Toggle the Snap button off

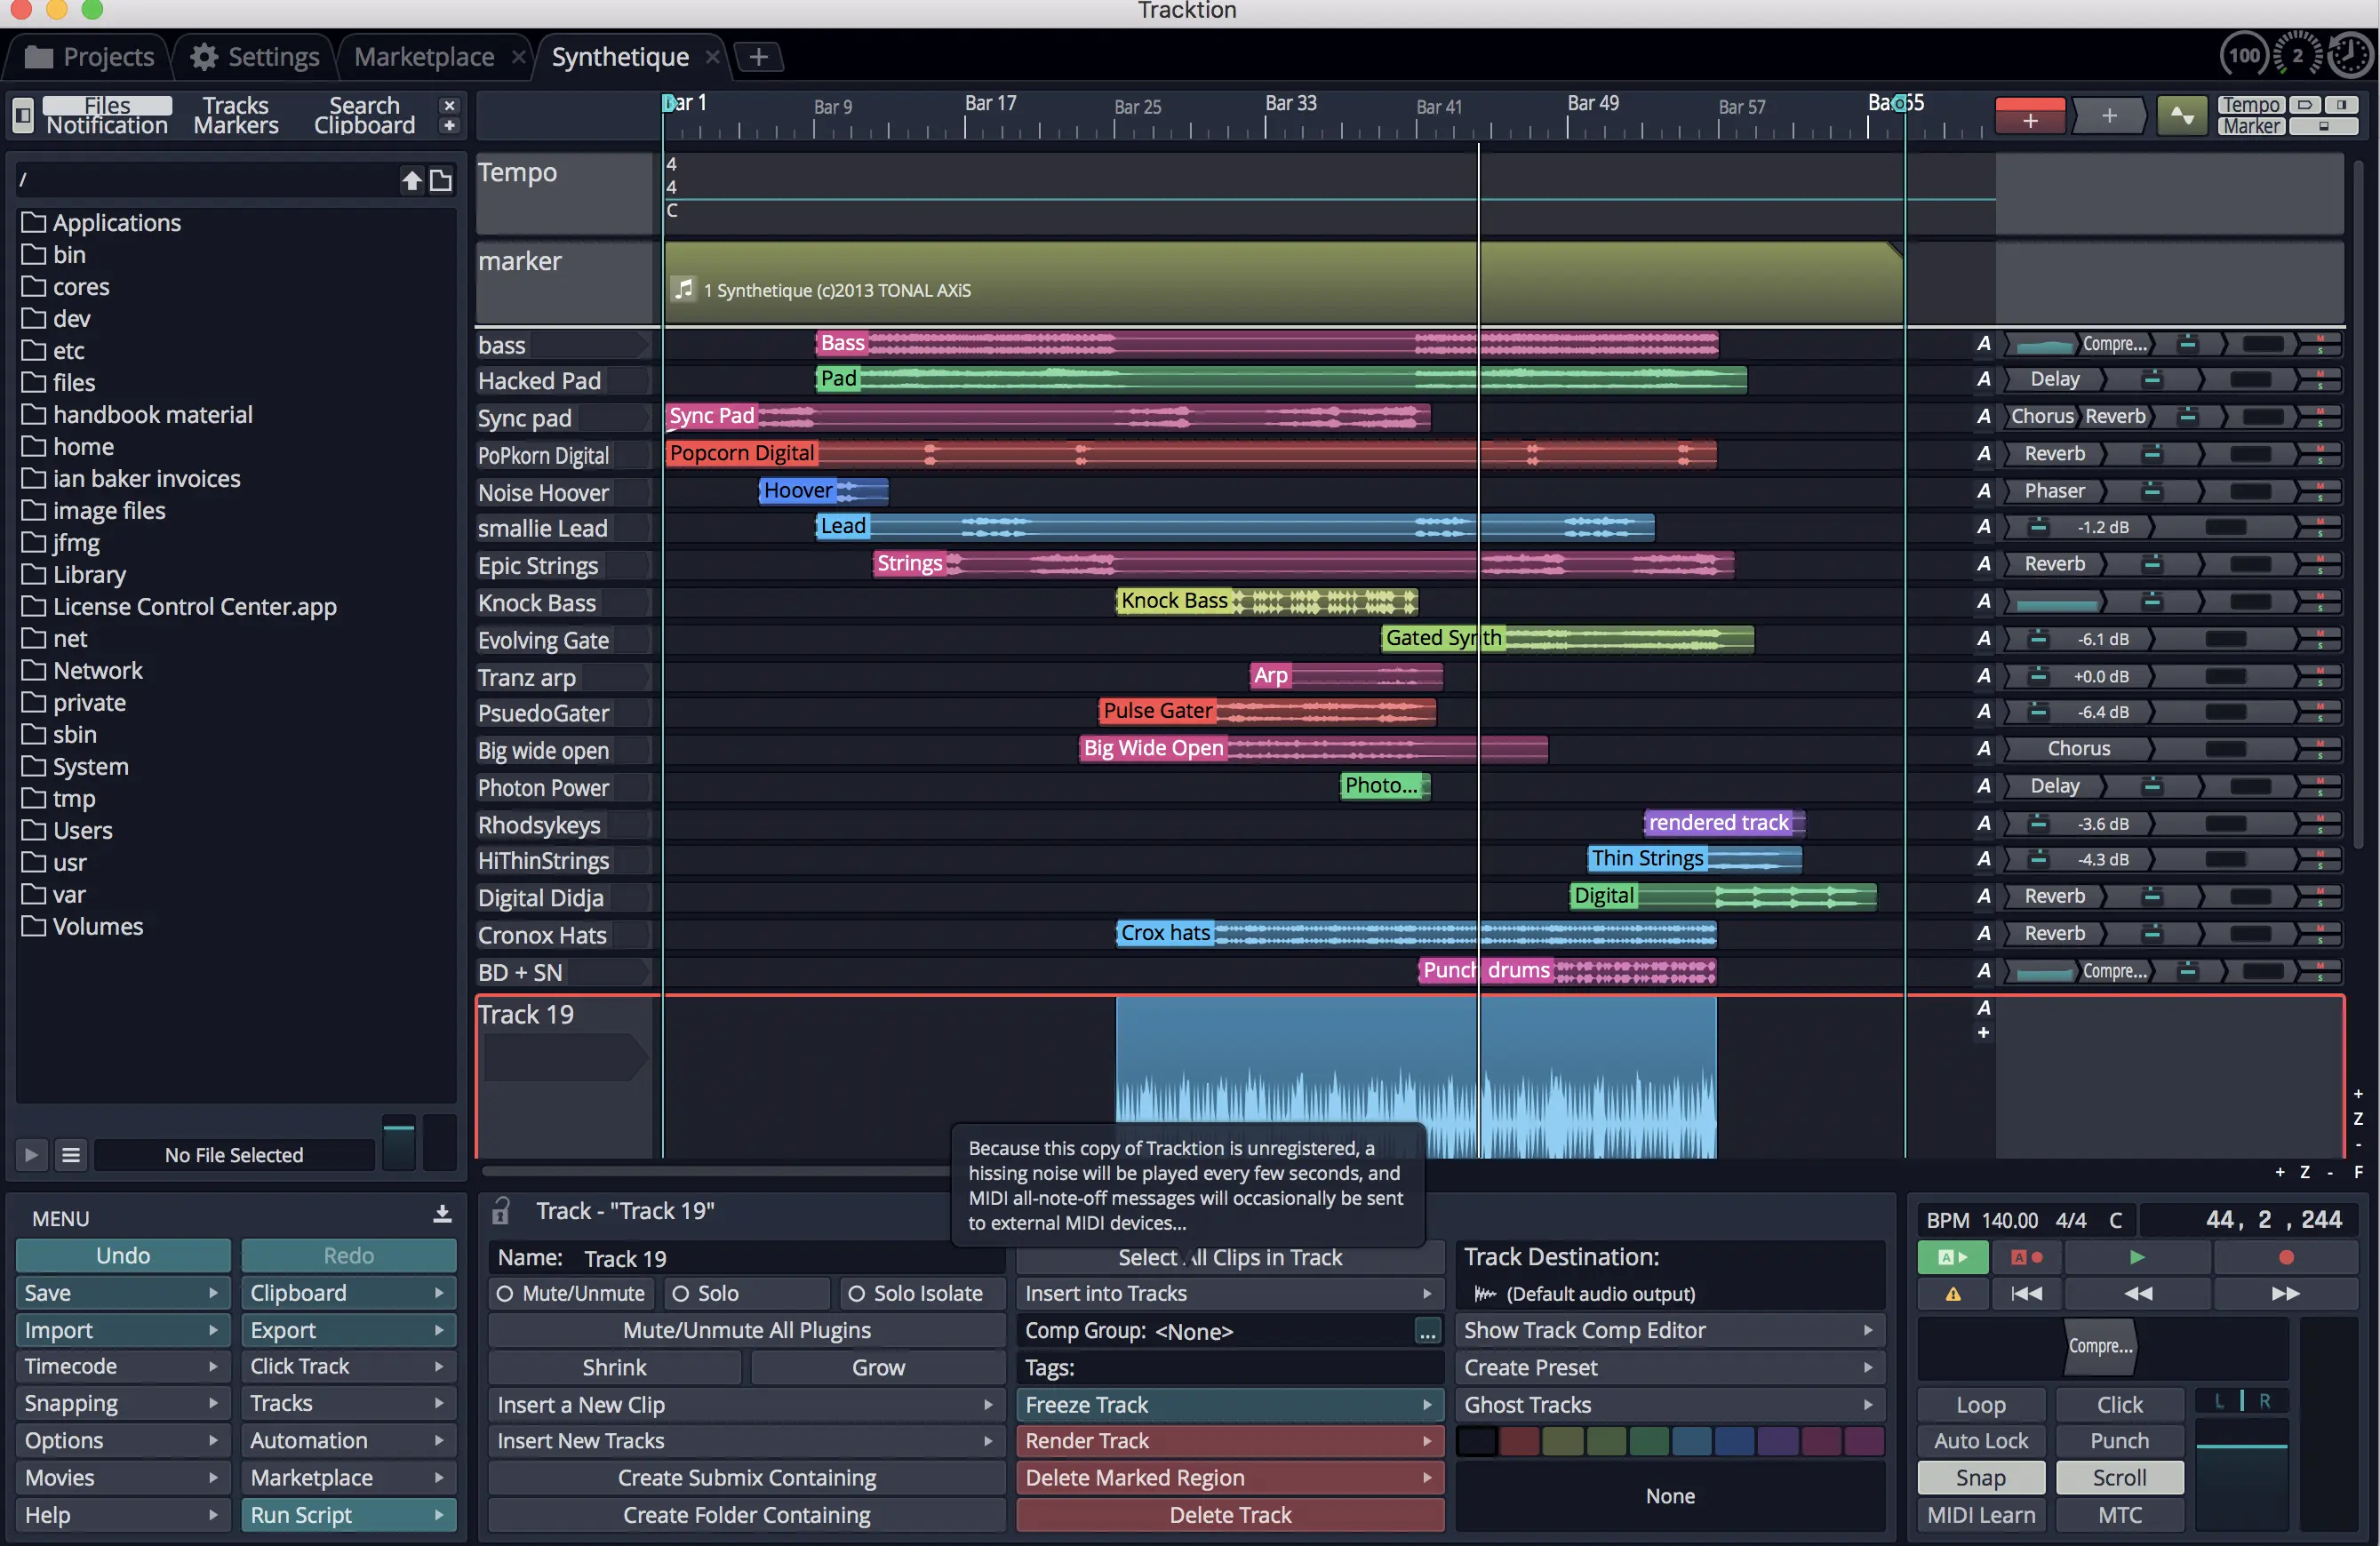point(1980,1478)
